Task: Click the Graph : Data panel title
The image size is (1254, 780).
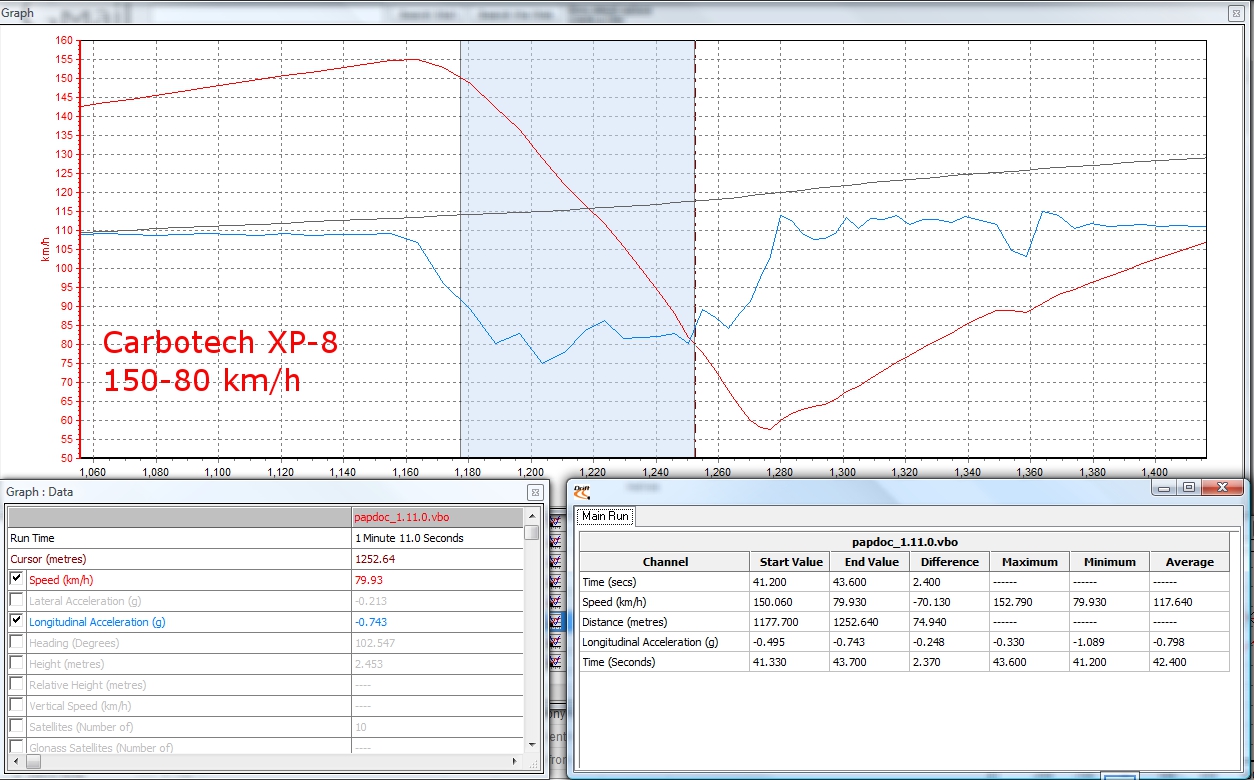Action: pos(40,492)
